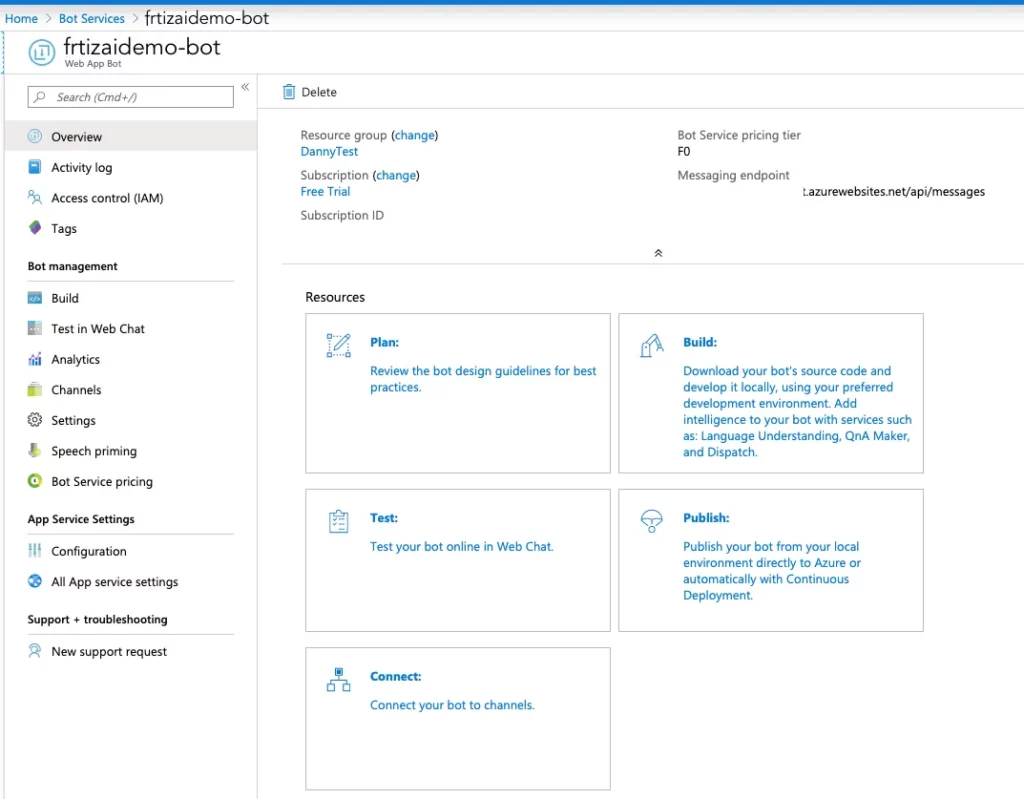Click the Build card robot arm icon

[x=652, y=346]
